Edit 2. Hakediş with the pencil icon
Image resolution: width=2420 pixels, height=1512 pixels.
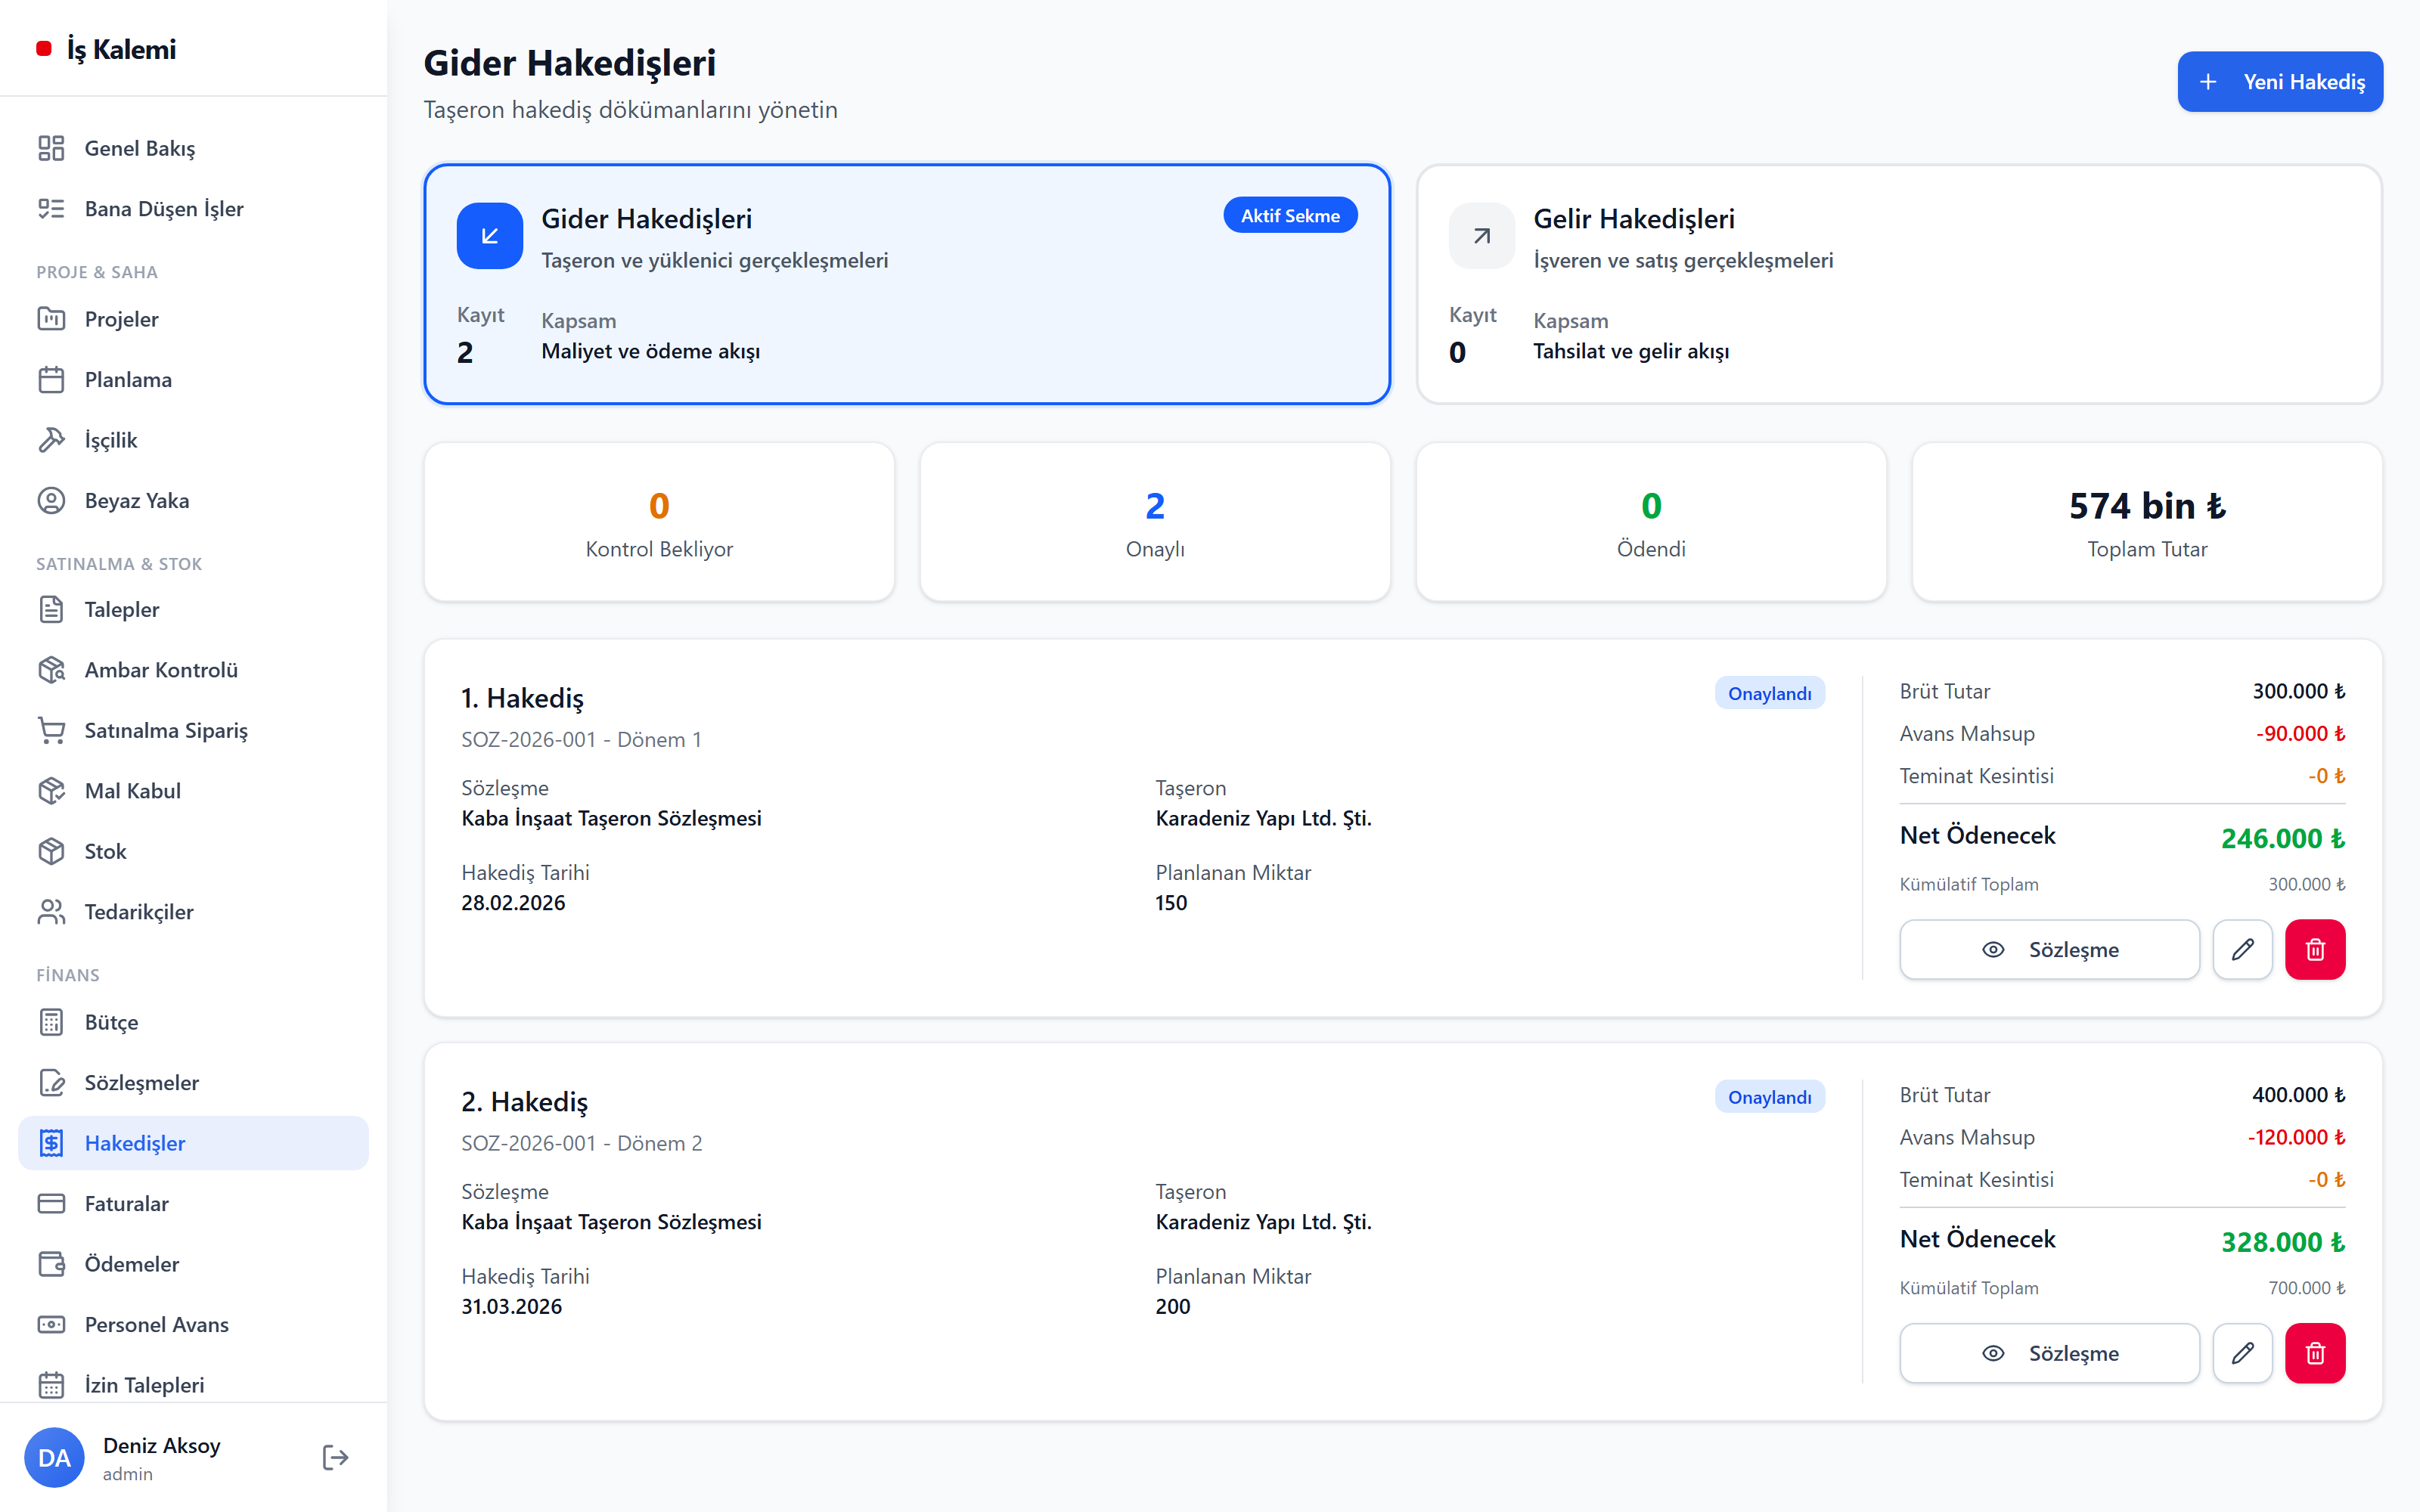2242,1353
